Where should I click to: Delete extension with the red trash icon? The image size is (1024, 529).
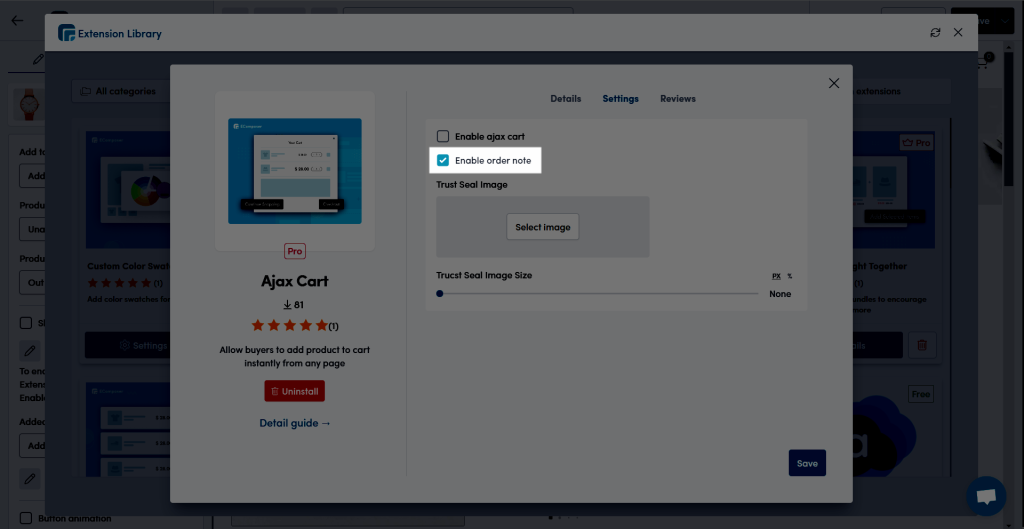coord(922,345)
